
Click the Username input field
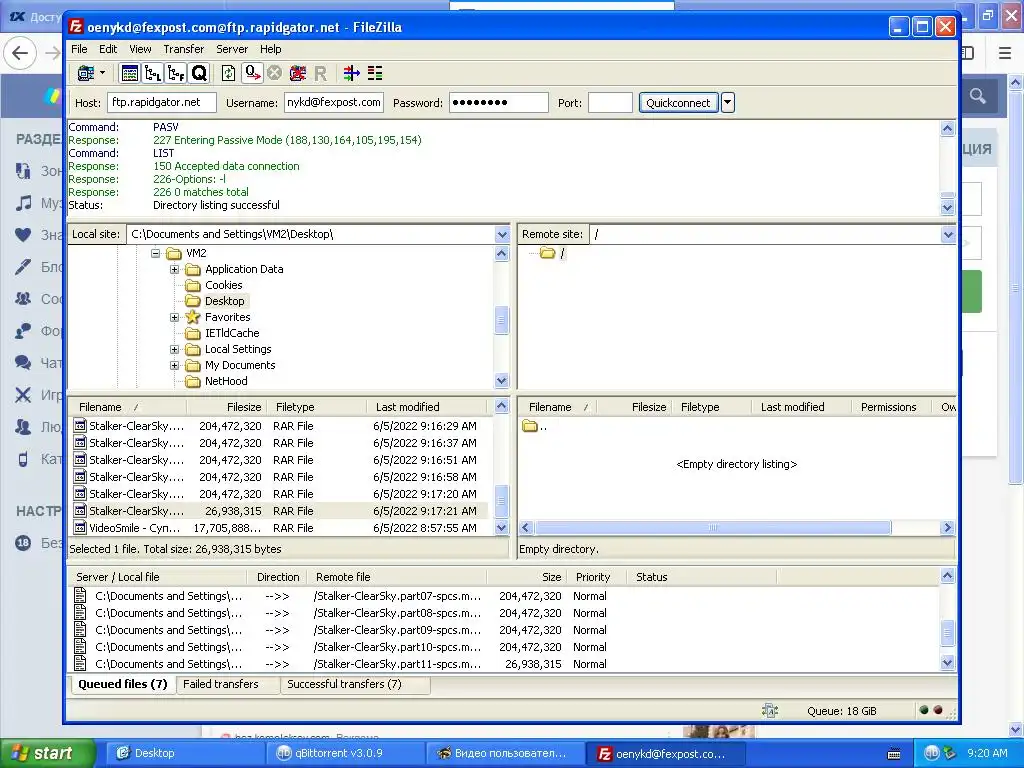click(x=334, y=103)
